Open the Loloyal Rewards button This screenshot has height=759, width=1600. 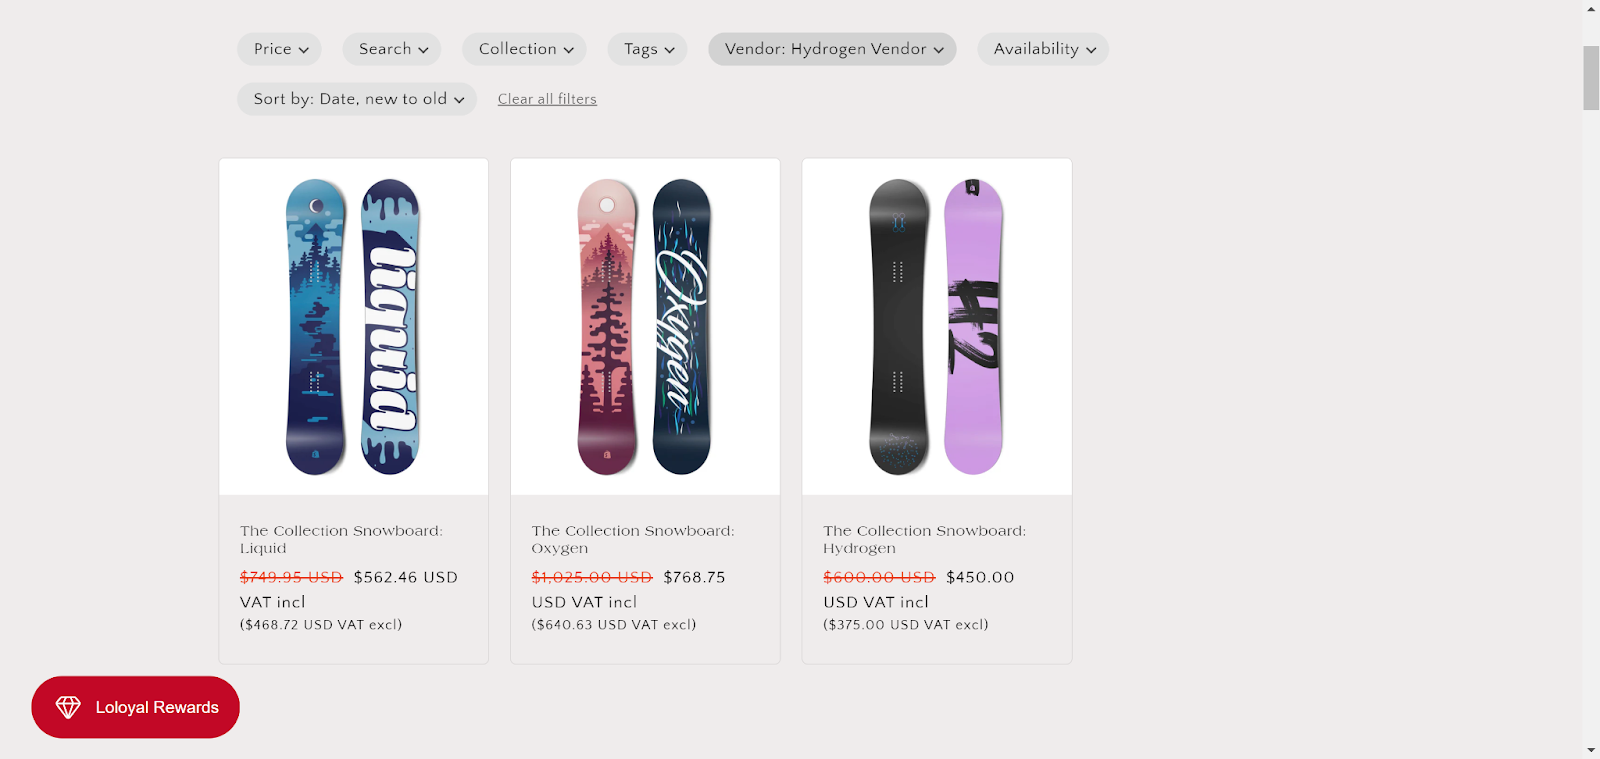click(156, 707)
